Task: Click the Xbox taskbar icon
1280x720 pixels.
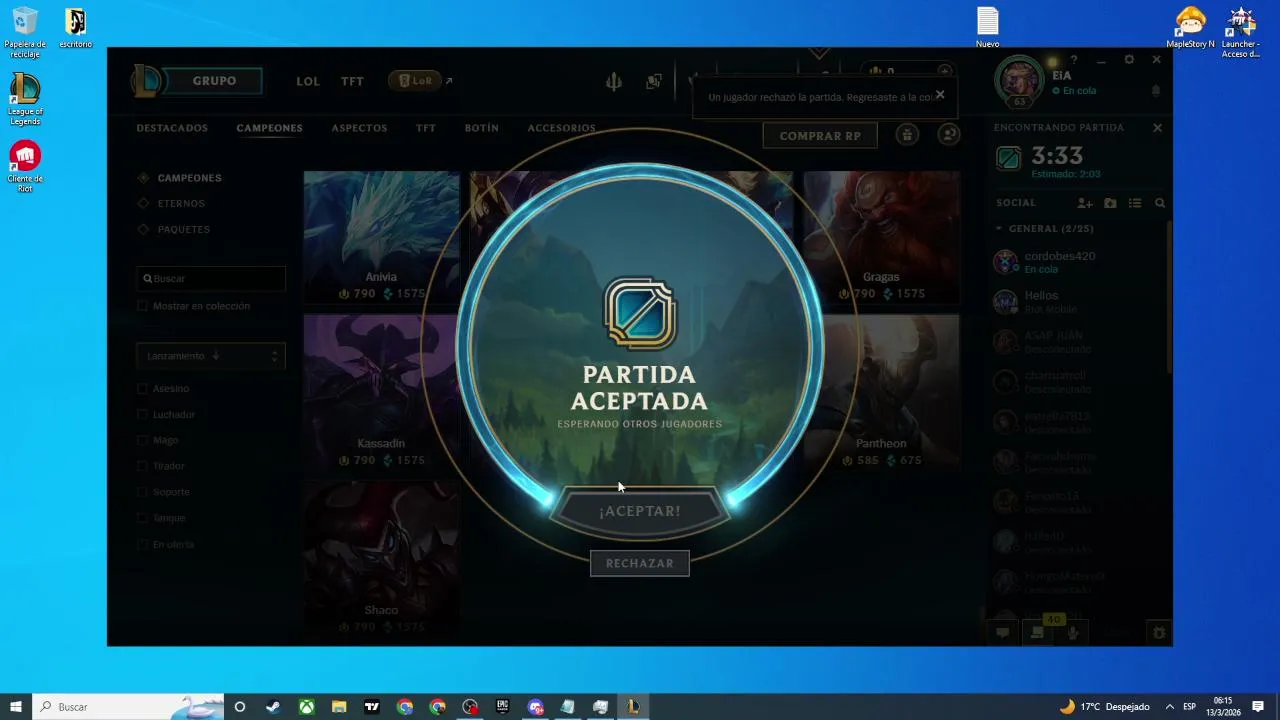Action: (x=306, y=707)
